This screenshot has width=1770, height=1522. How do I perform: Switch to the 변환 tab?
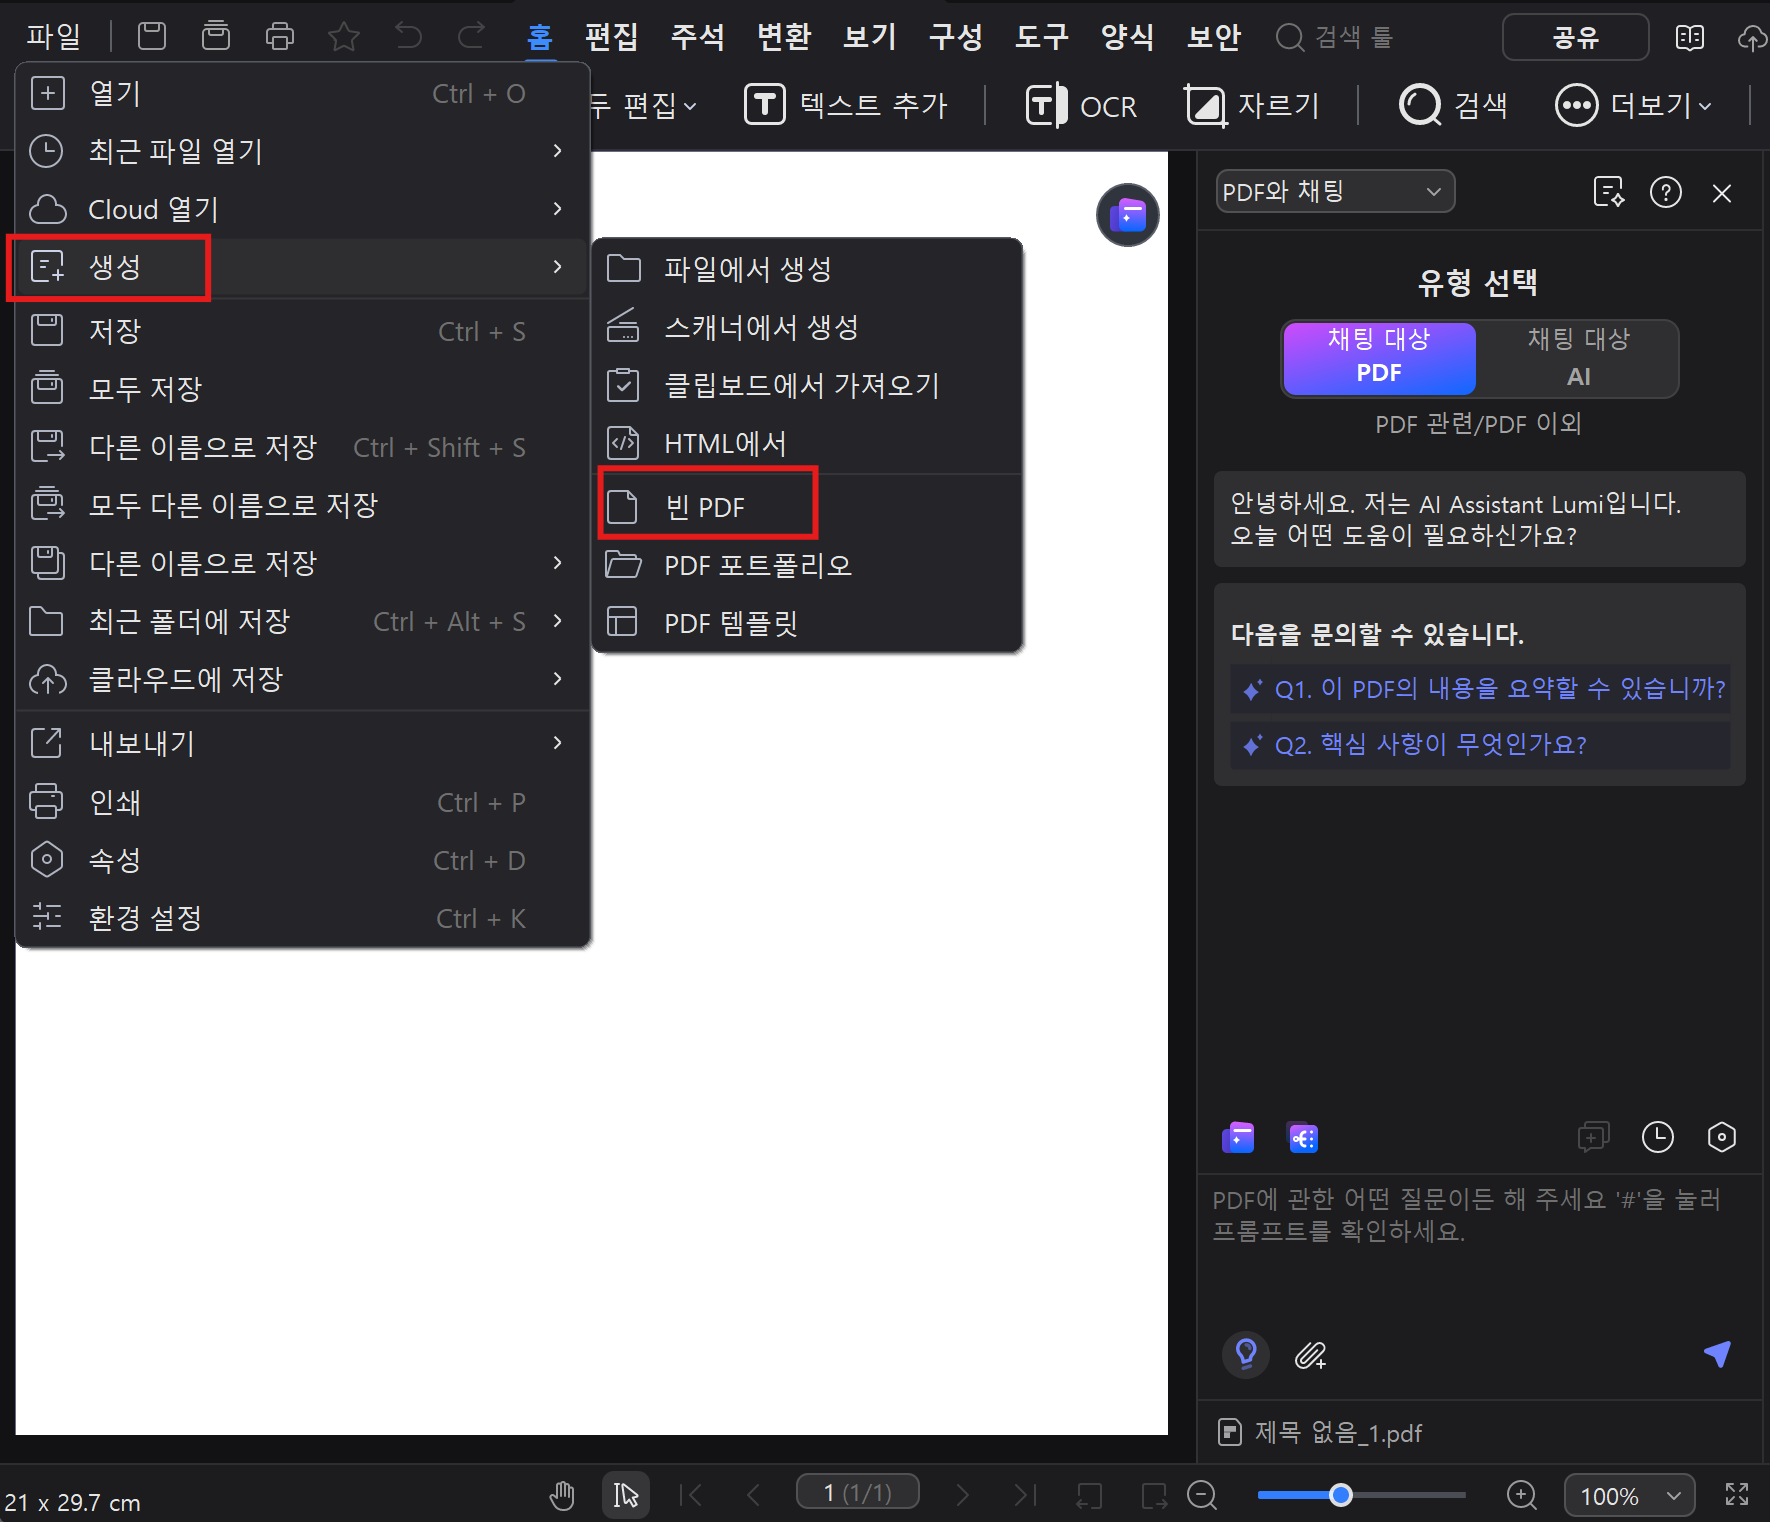click(784, 37)
